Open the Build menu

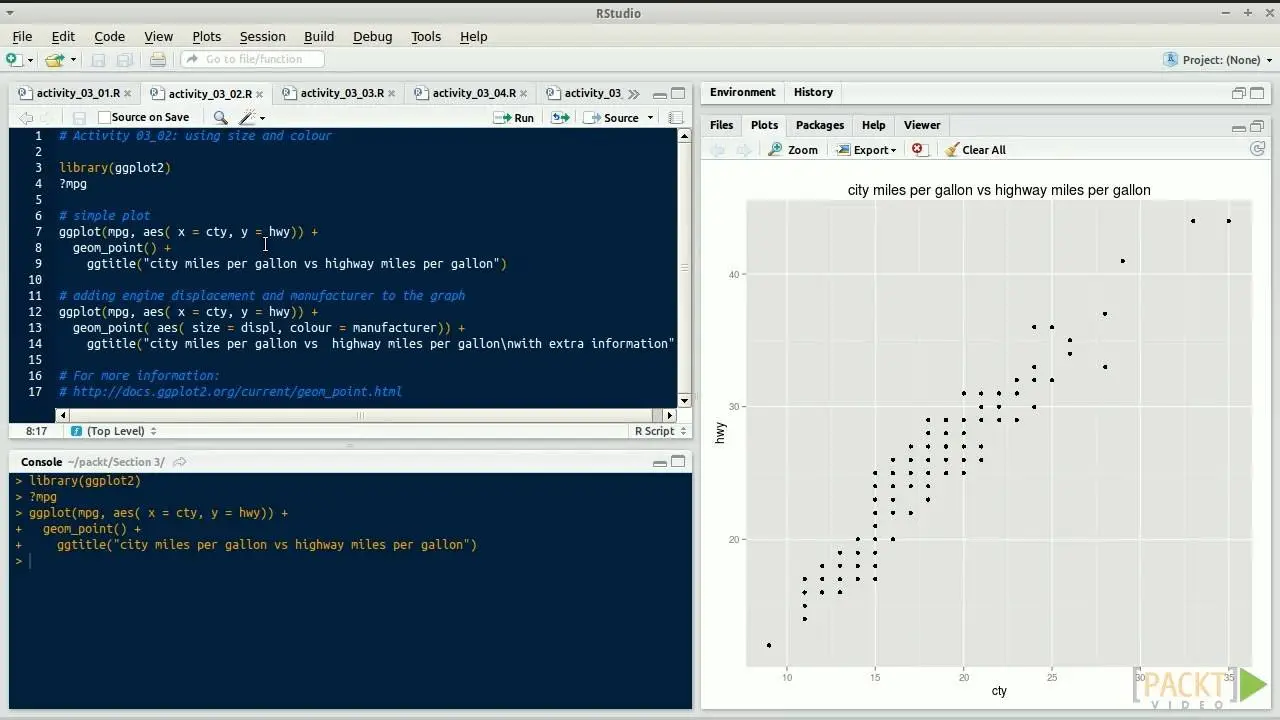[x=319, y=36]
